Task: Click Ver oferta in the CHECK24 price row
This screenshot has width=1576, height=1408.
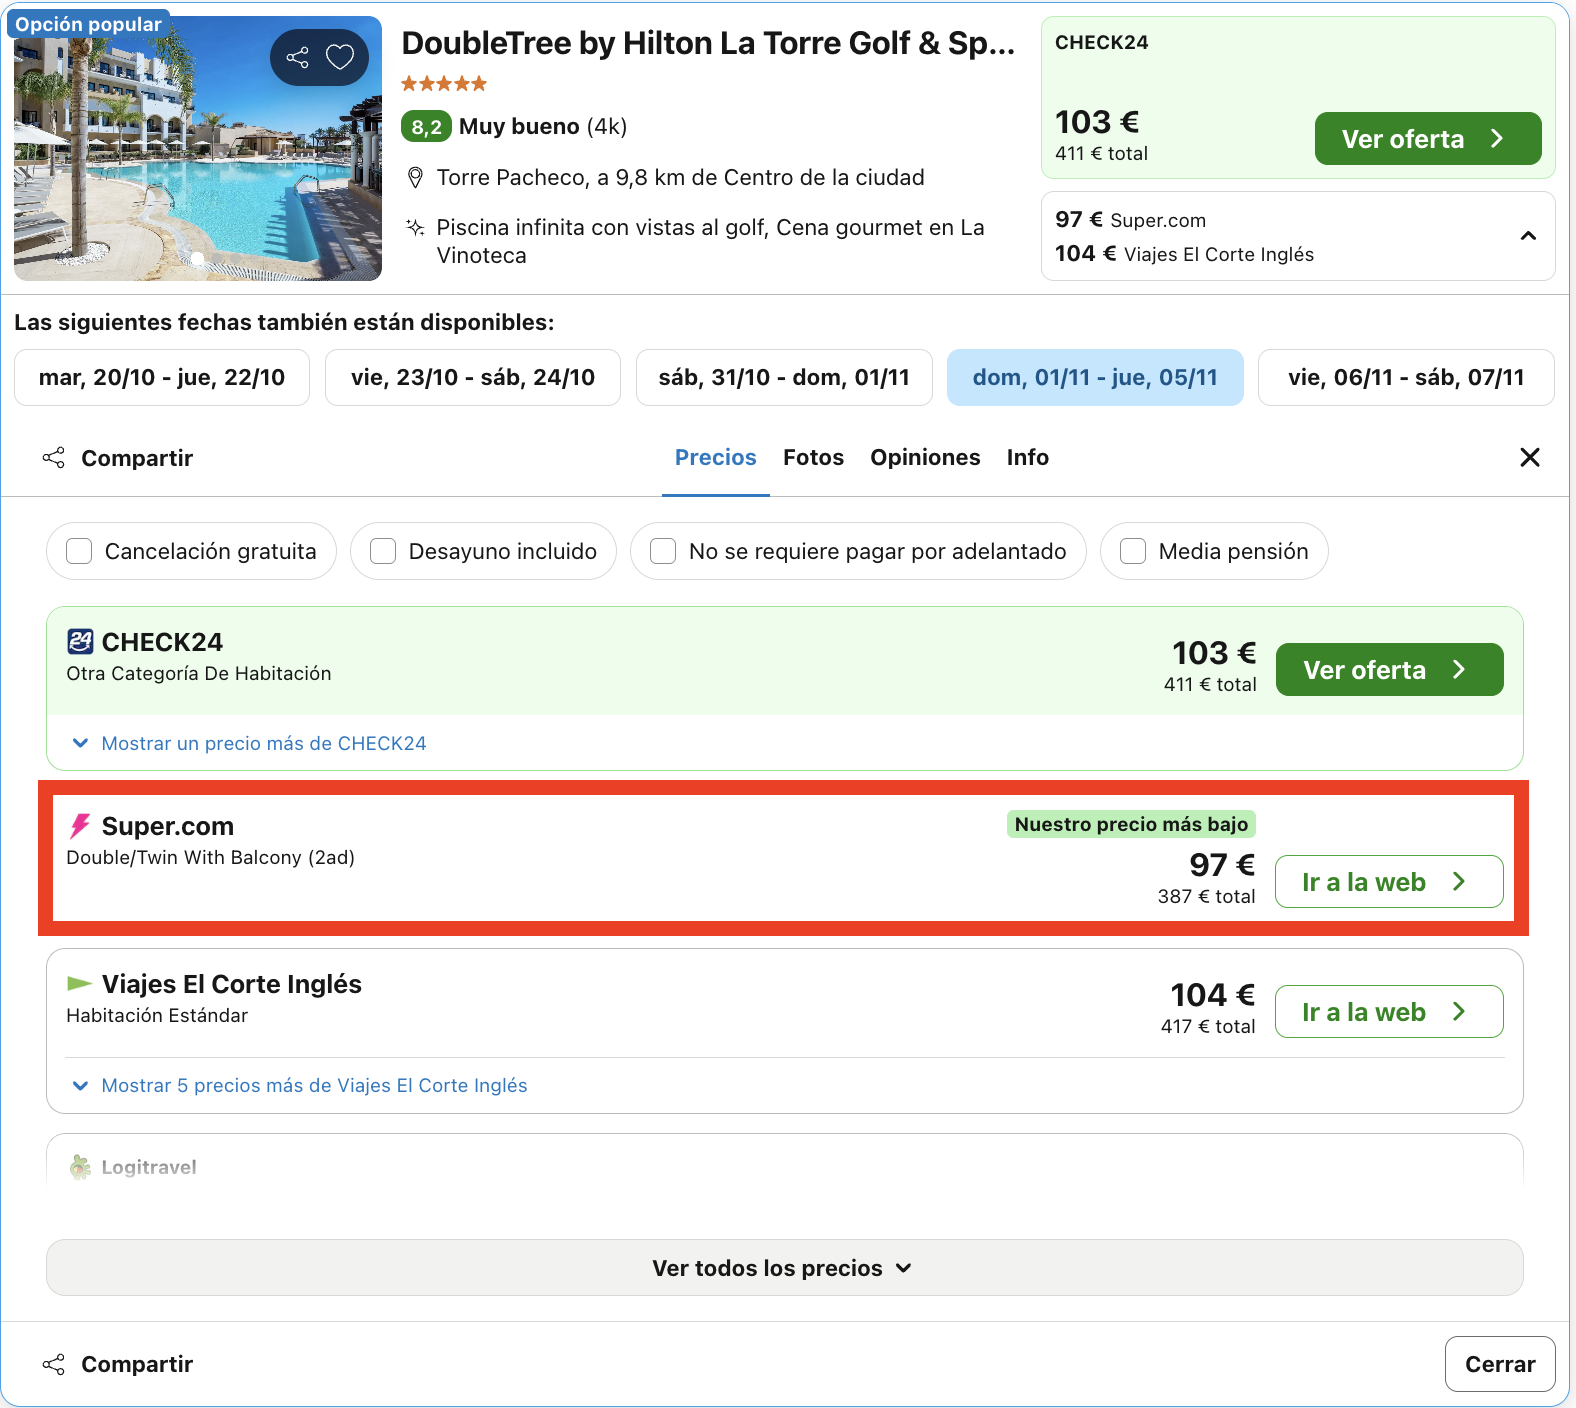Action: click(x=1389, y=670)
